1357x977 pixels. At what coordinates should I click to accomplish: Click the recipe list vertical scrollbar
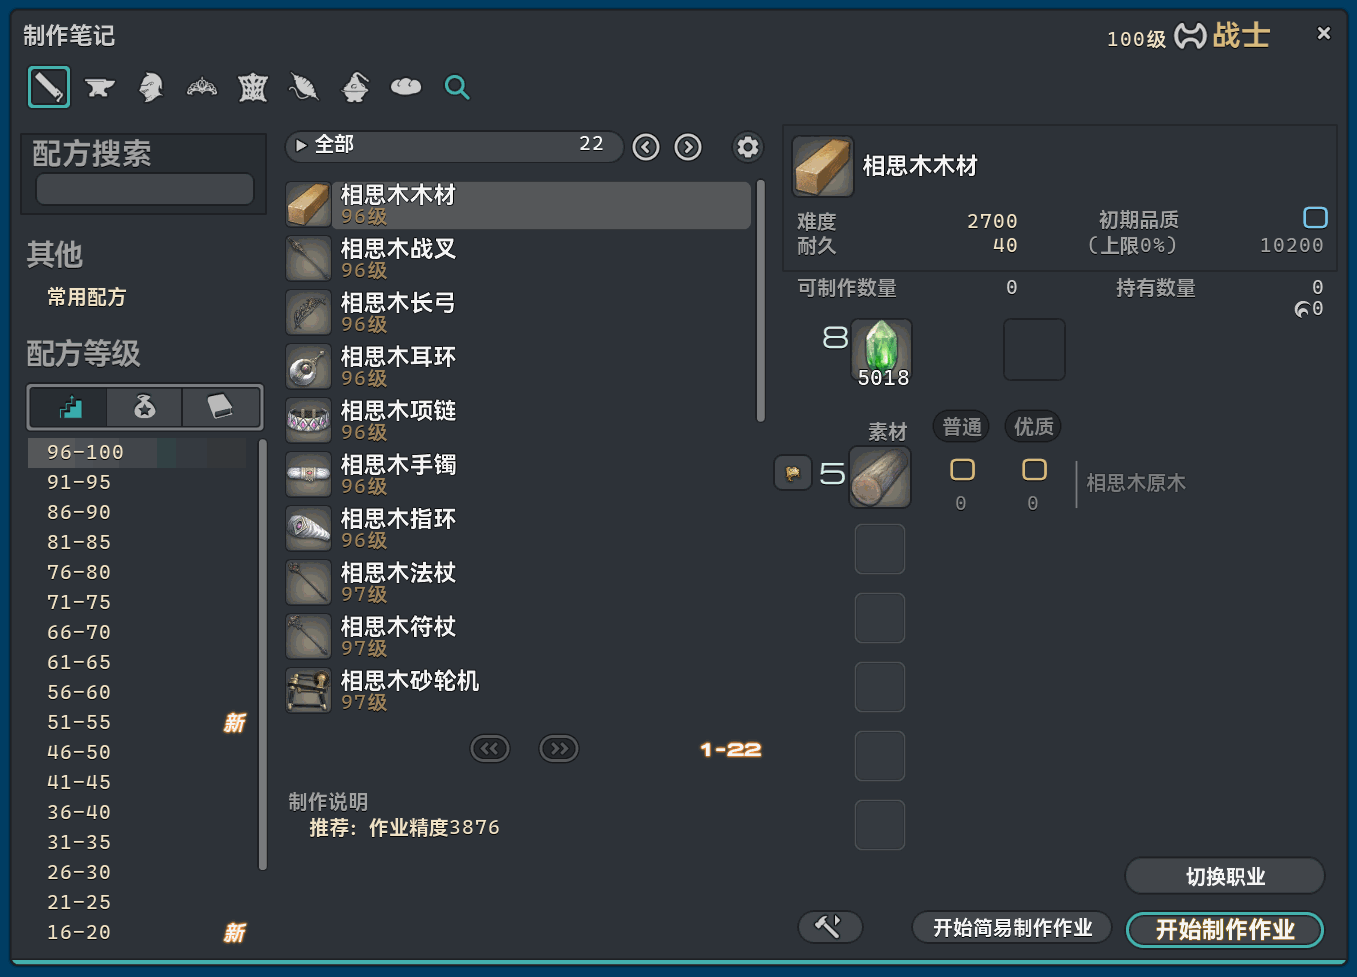(x=760, y=300)
